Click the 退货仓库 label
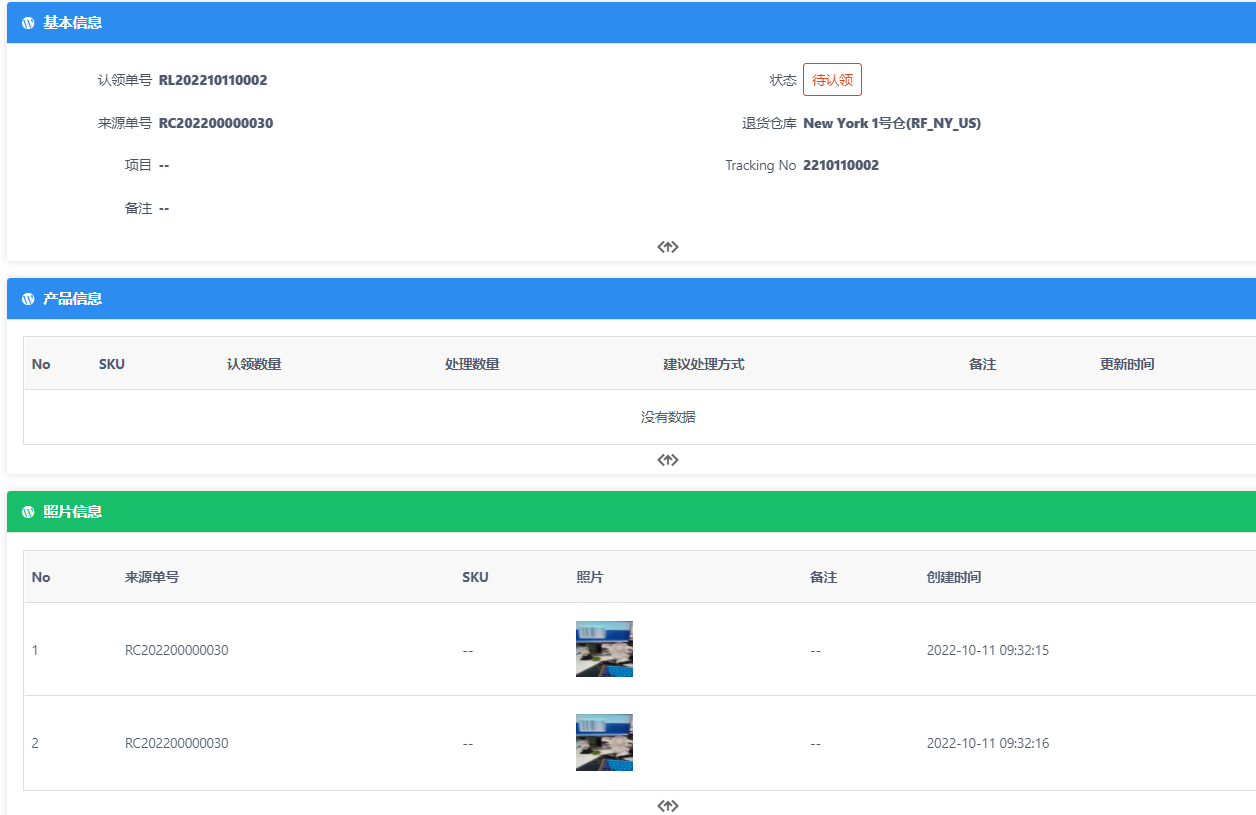This screenshot has height=815, width=1256. pos(769,123)
